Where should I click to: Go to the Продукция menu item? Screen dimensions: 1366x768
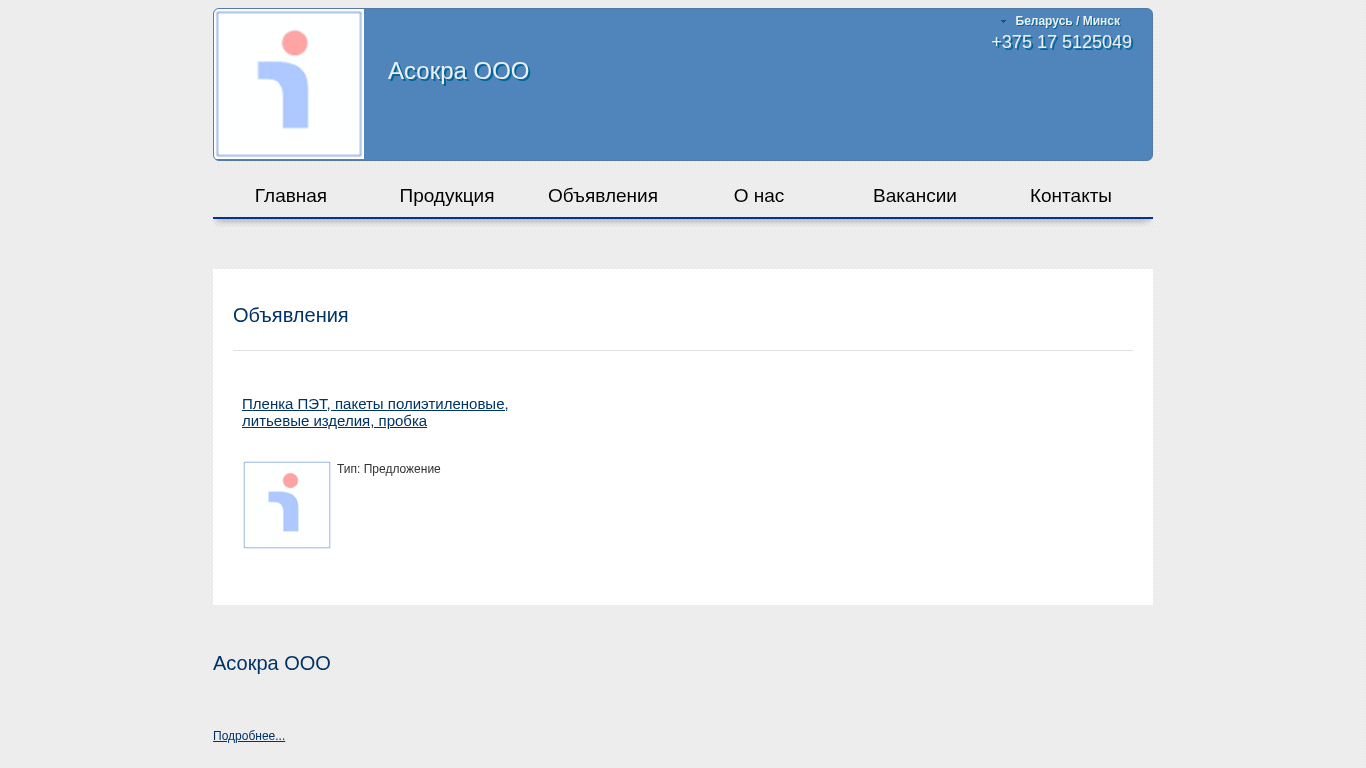447,196
